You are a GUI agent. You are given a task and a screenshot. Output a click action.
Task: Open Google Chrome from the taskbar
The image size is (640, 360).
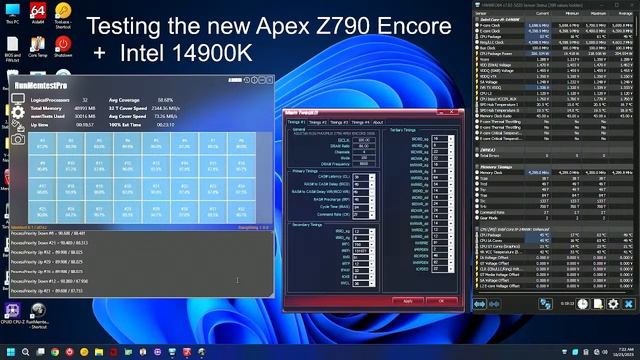[x=55, y=352]
